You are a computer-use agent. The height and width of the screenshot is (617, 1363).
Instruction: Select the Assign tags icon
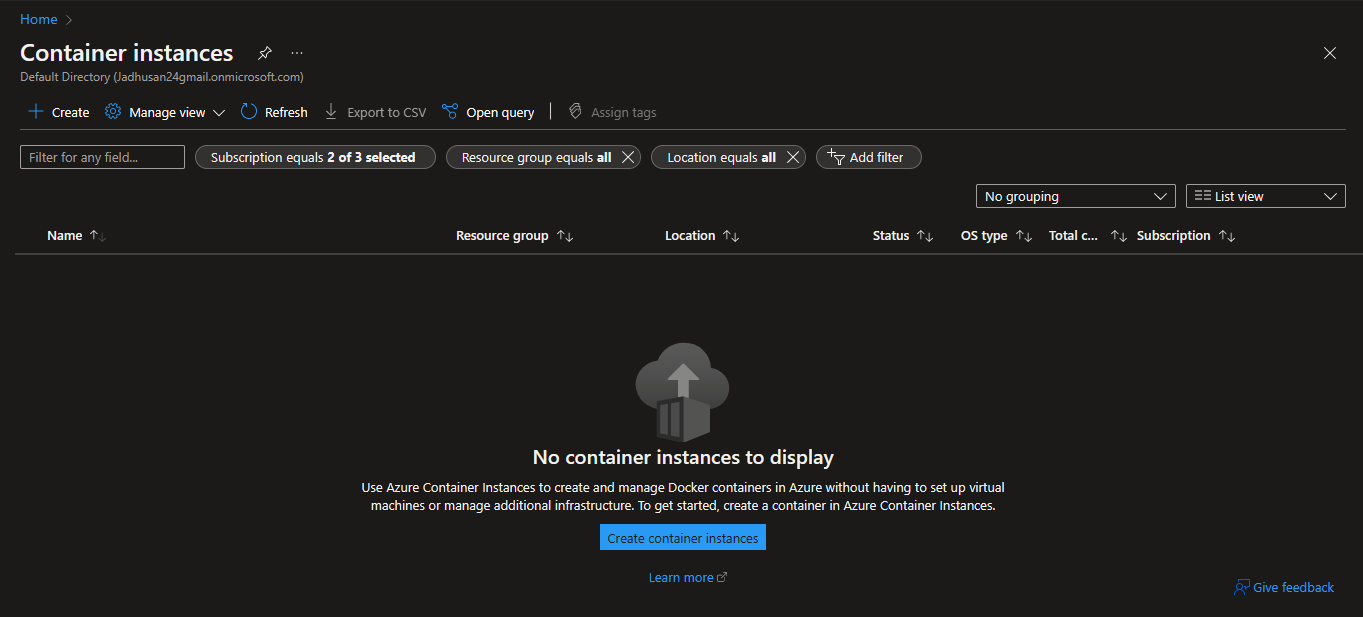(x=575, y=111)
